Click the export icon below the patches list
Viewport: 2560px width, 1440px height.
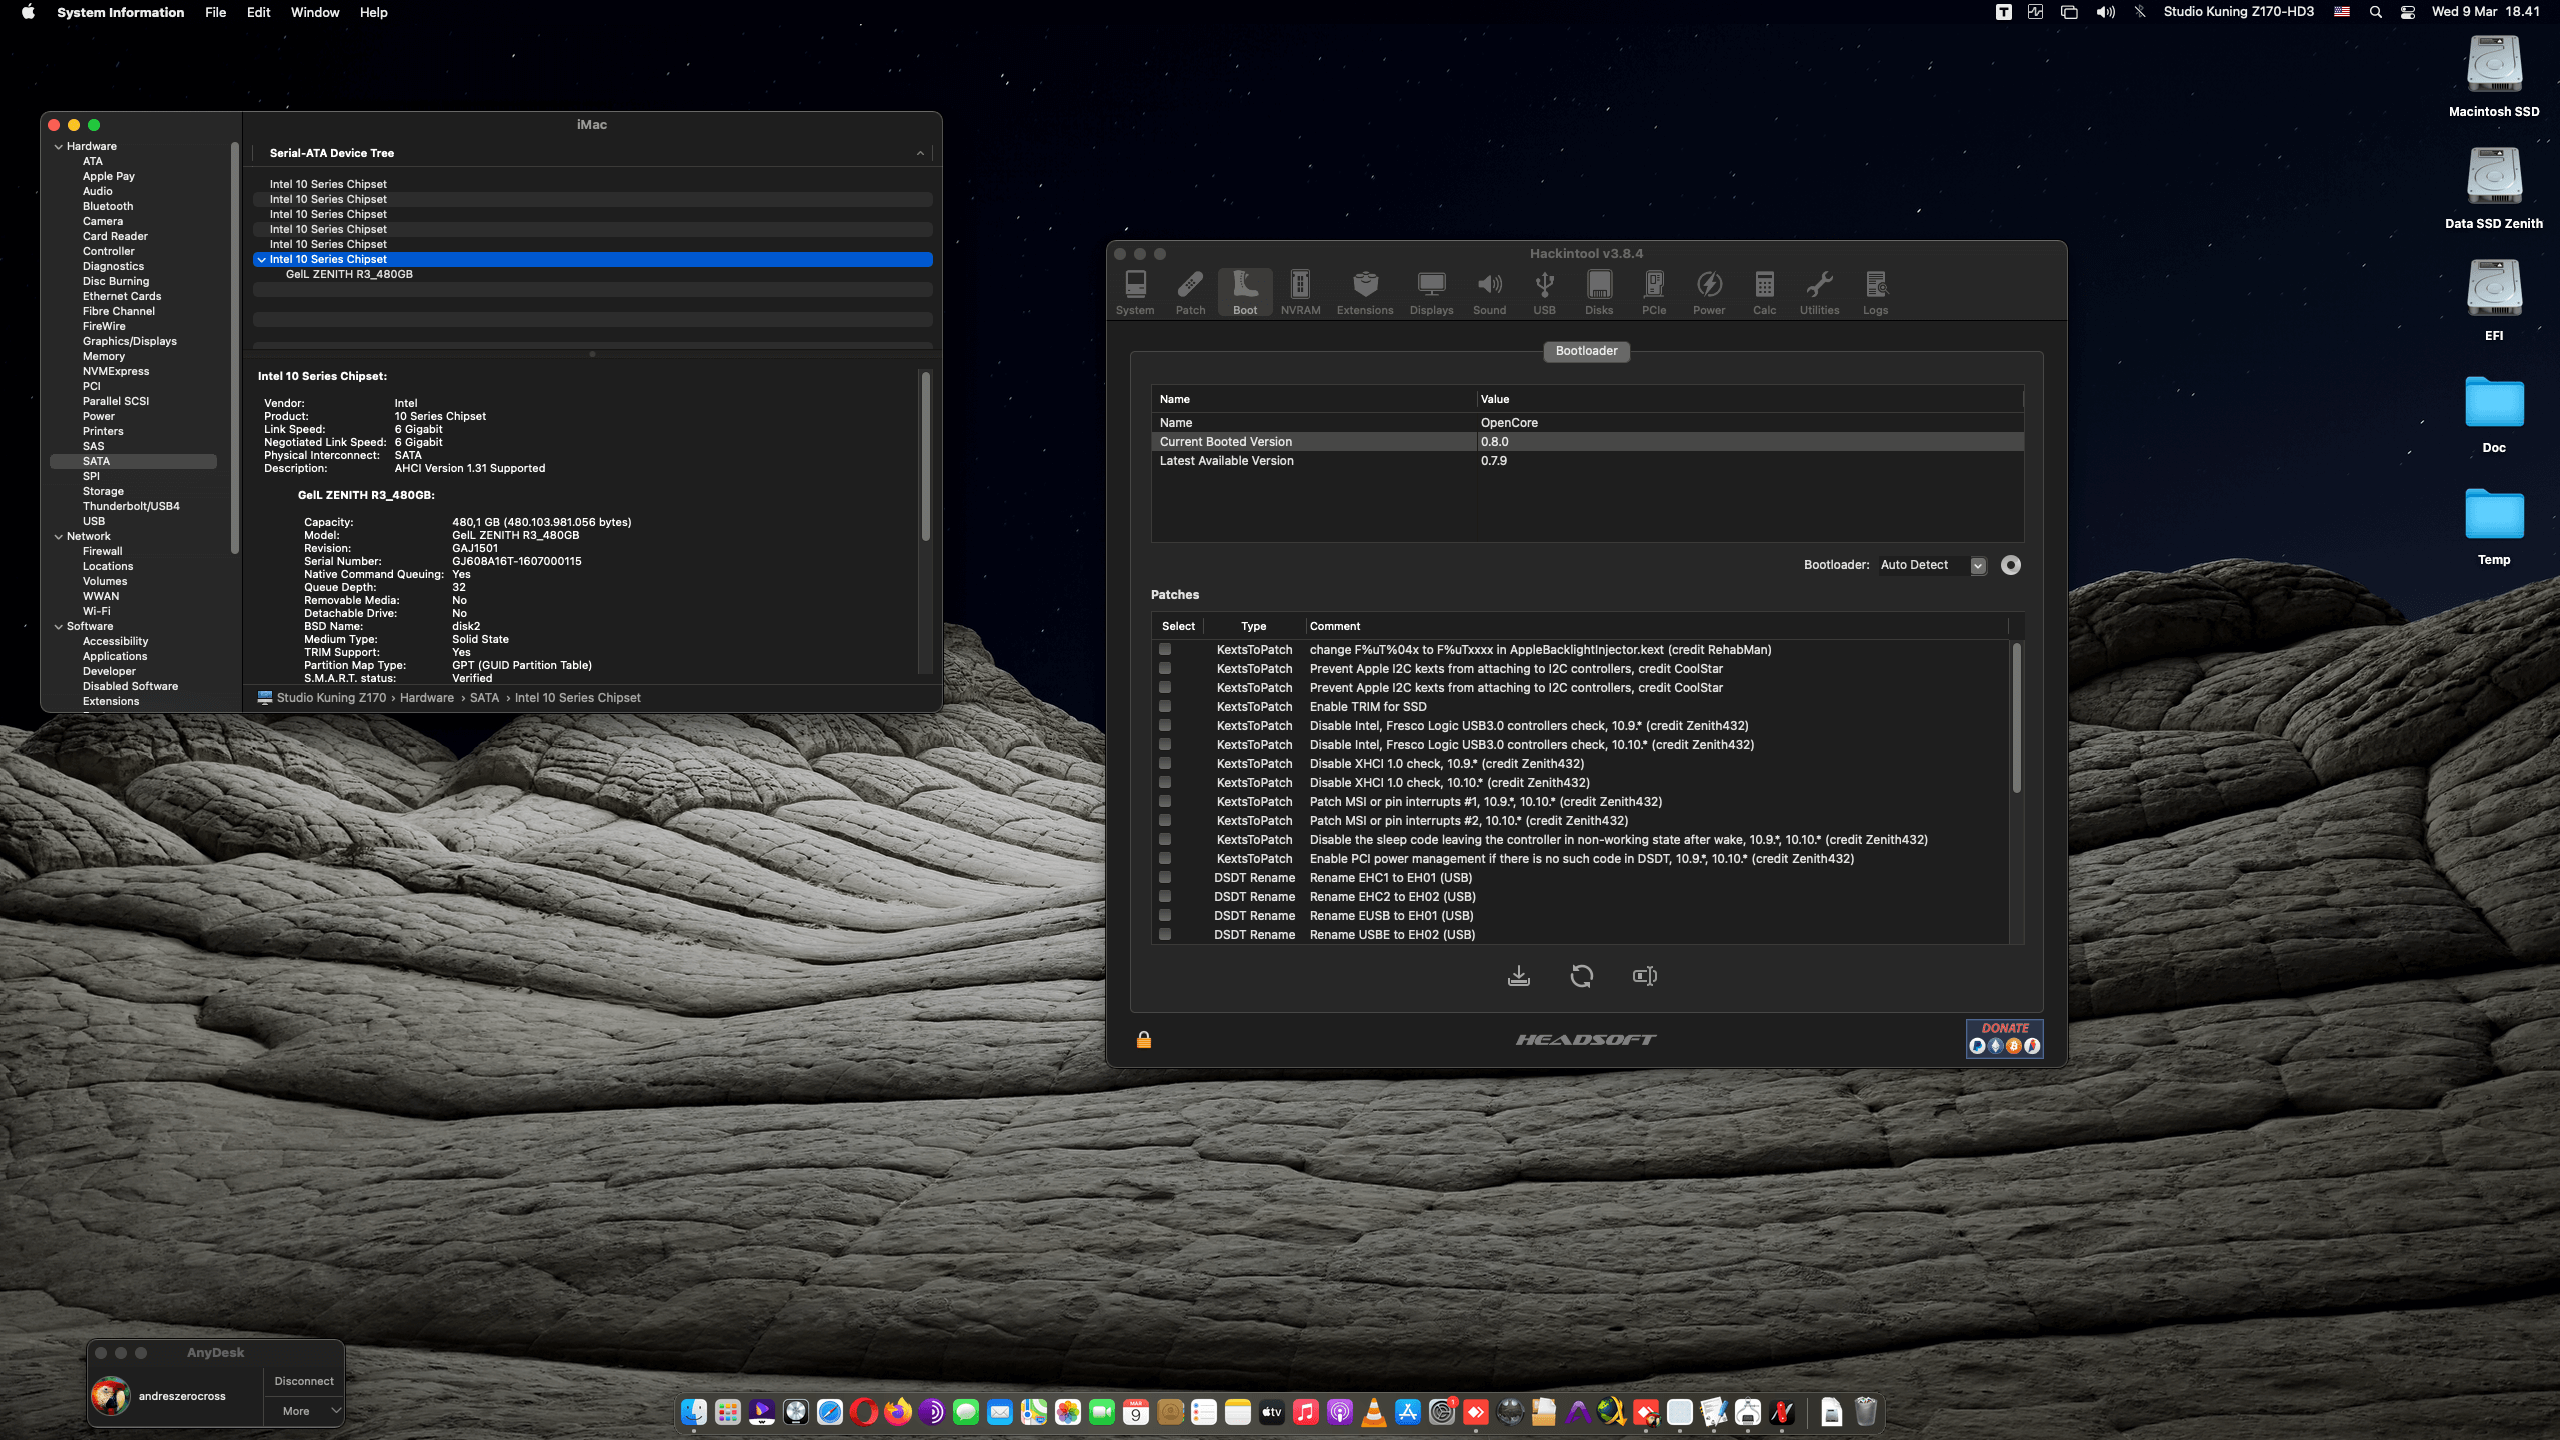pyautogui.click(x=1519, y=975)
